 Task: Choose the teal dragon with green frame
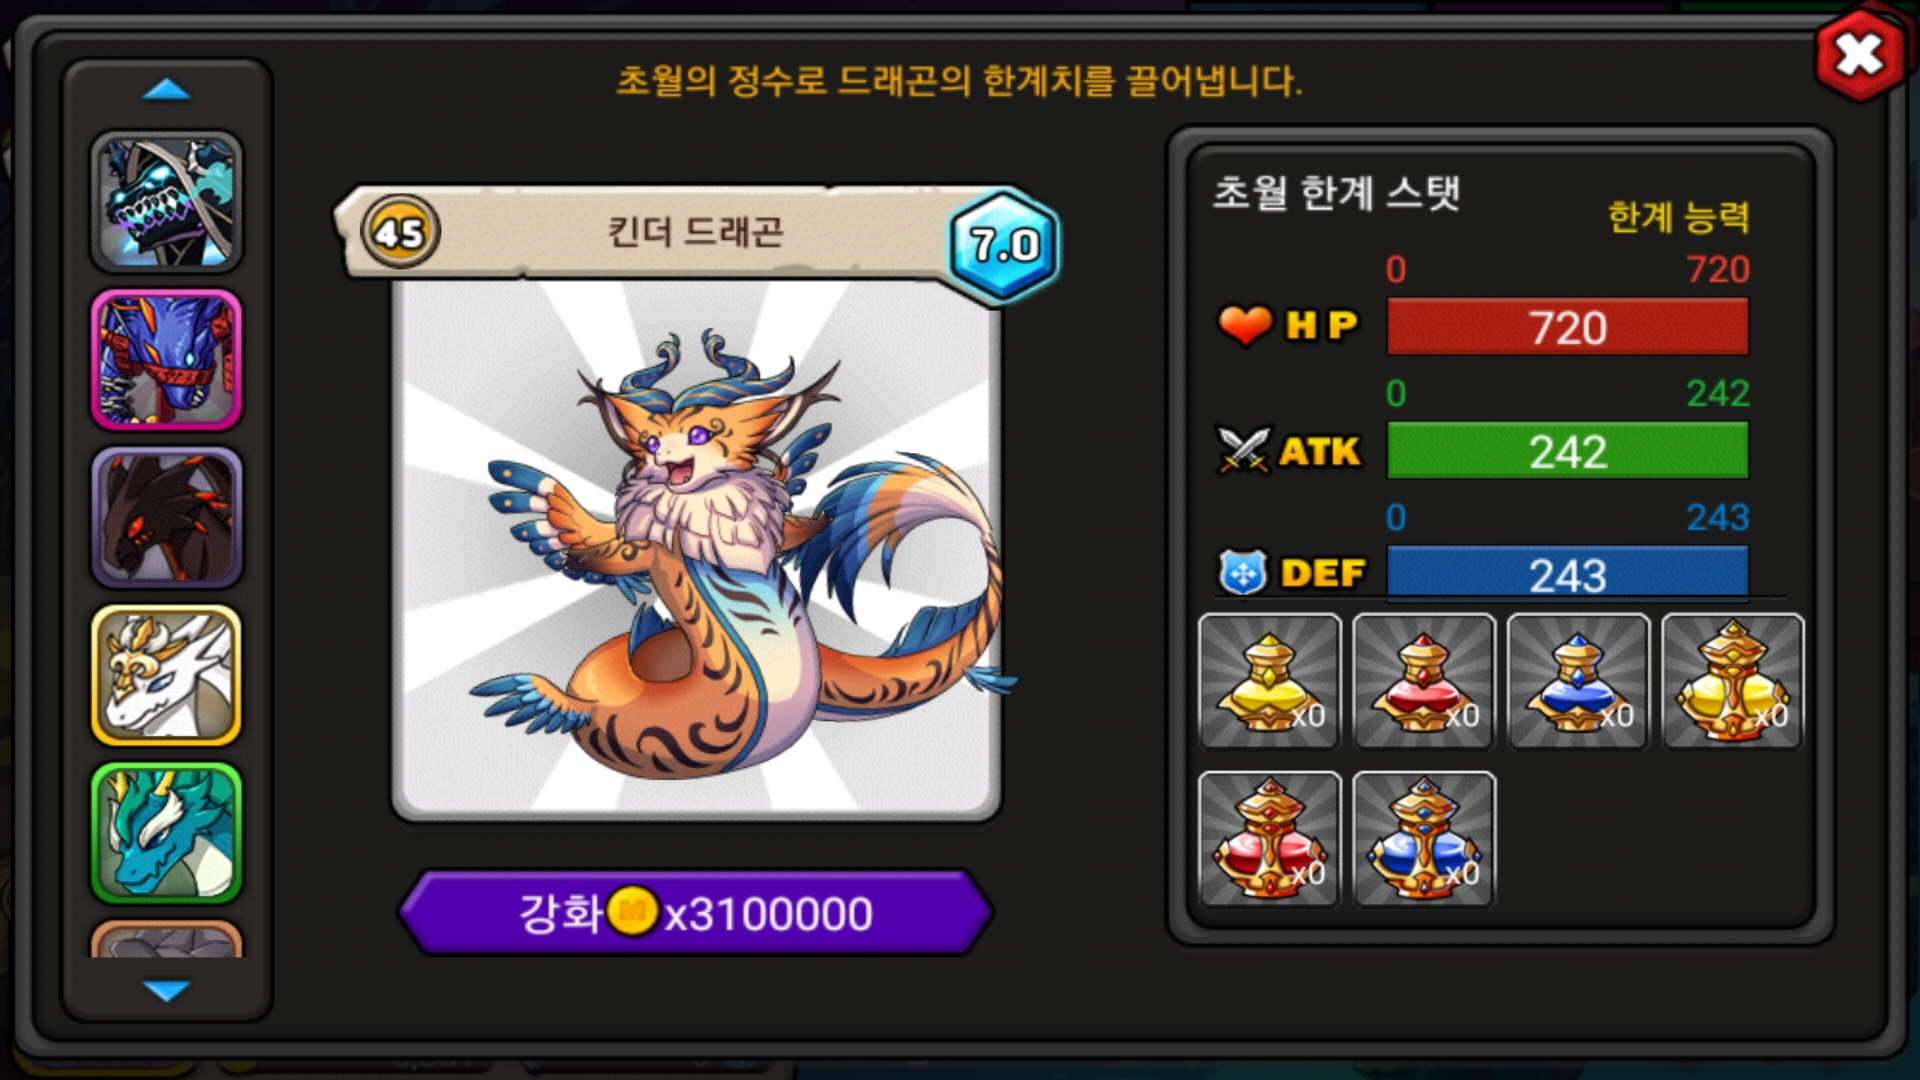point(166,832)
